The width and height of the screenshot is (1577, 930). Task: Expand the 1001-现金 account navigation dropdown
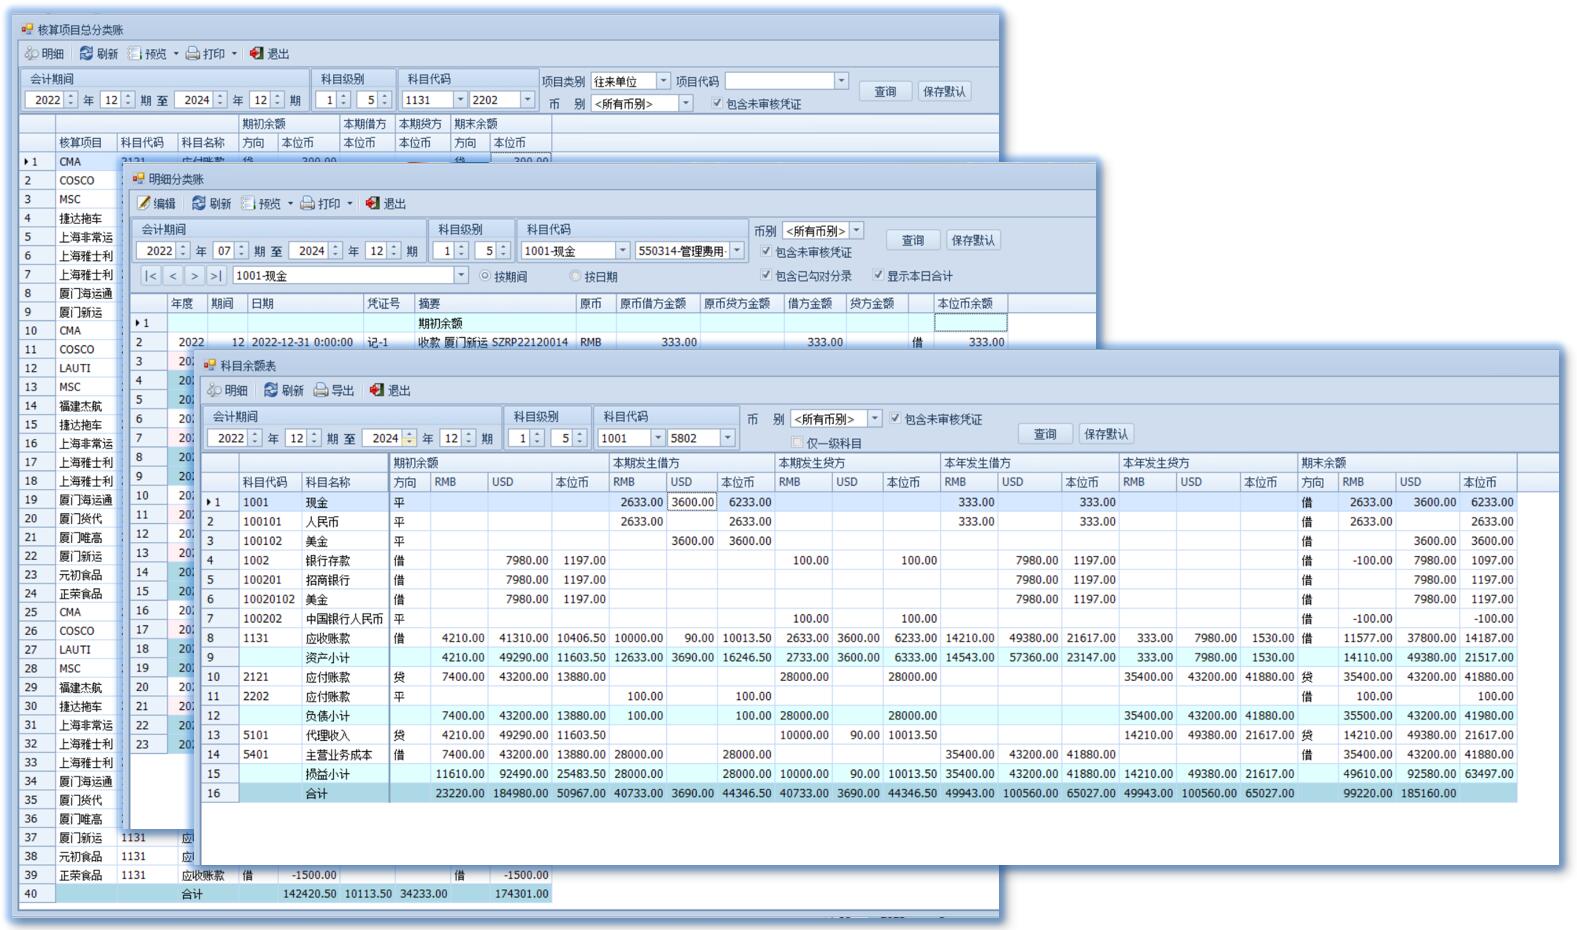tap(460, 275)
